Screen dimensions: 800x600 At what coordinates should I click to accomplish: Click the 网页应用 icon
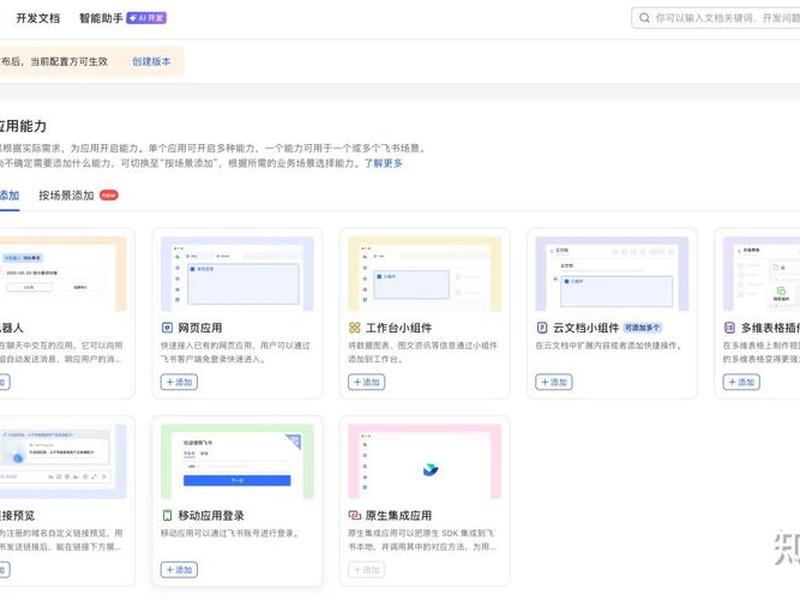click(x=167, y=328)
